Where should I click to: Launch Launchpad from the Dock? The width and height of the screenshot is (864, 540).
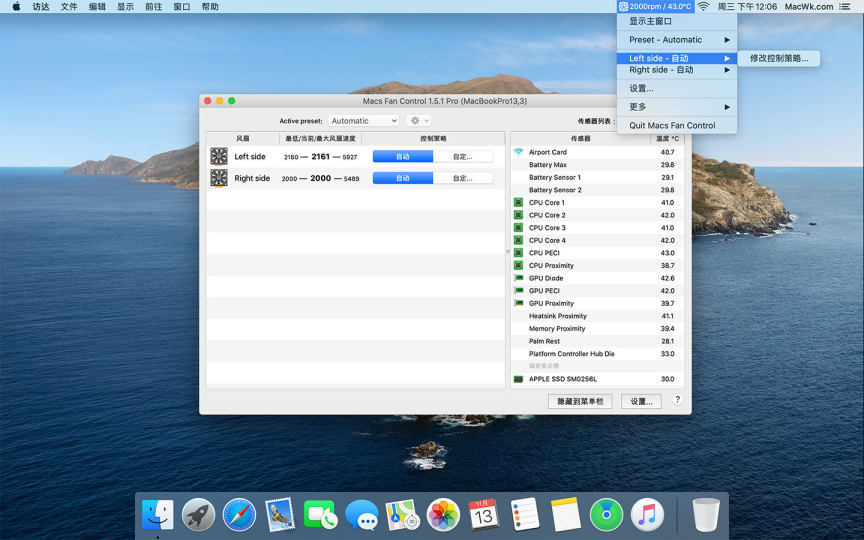(198, 514)
